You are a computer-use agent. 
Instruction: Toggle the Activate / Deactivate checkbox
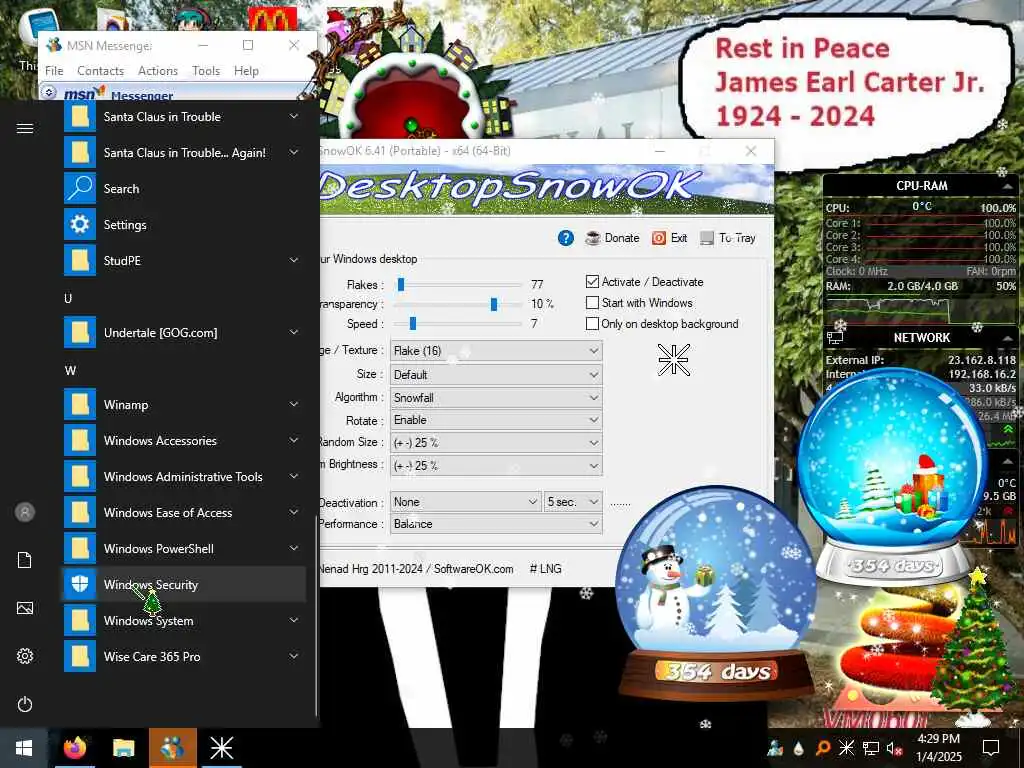click(x=592, y=281)
